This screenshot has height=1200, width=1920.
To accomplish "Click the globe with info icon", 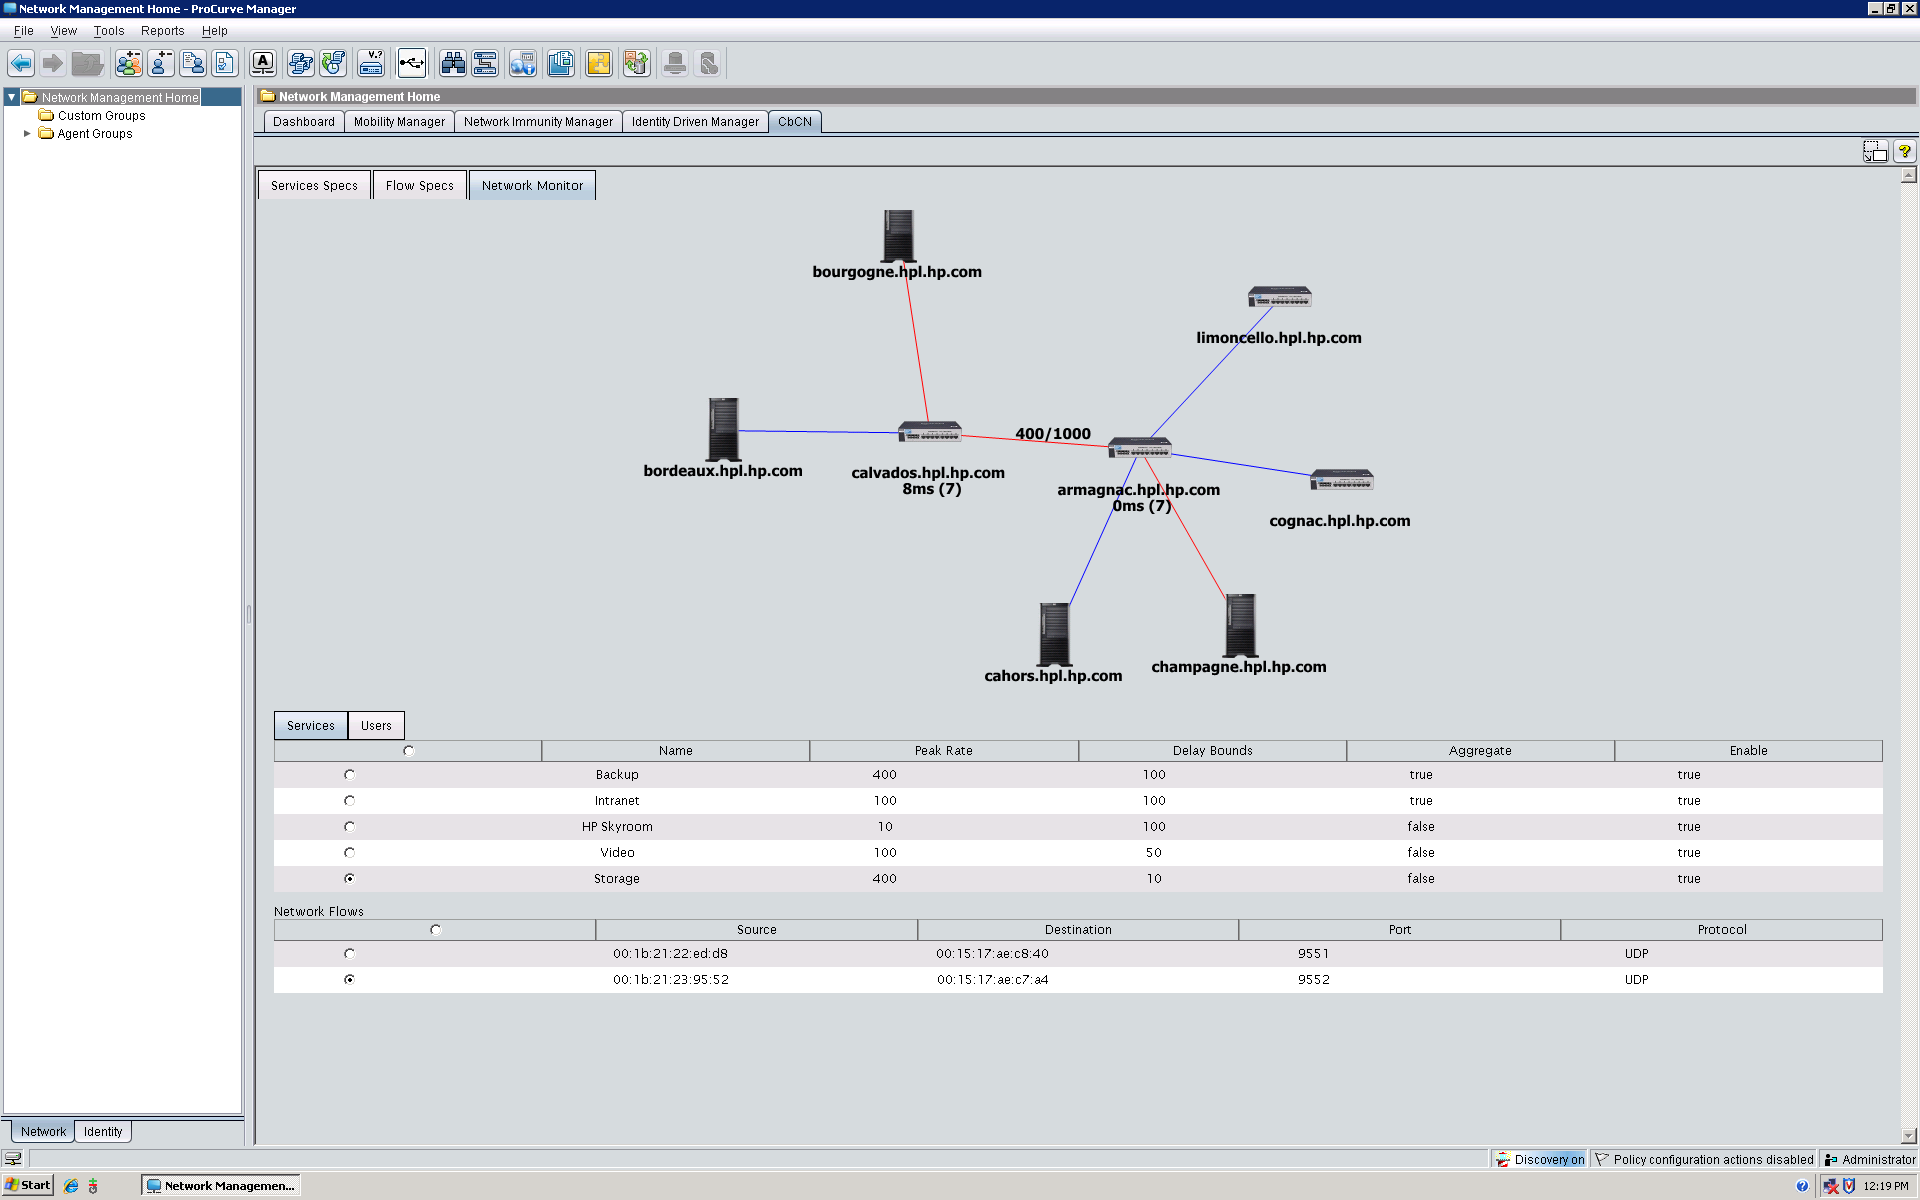I will (x=523, y=64).
